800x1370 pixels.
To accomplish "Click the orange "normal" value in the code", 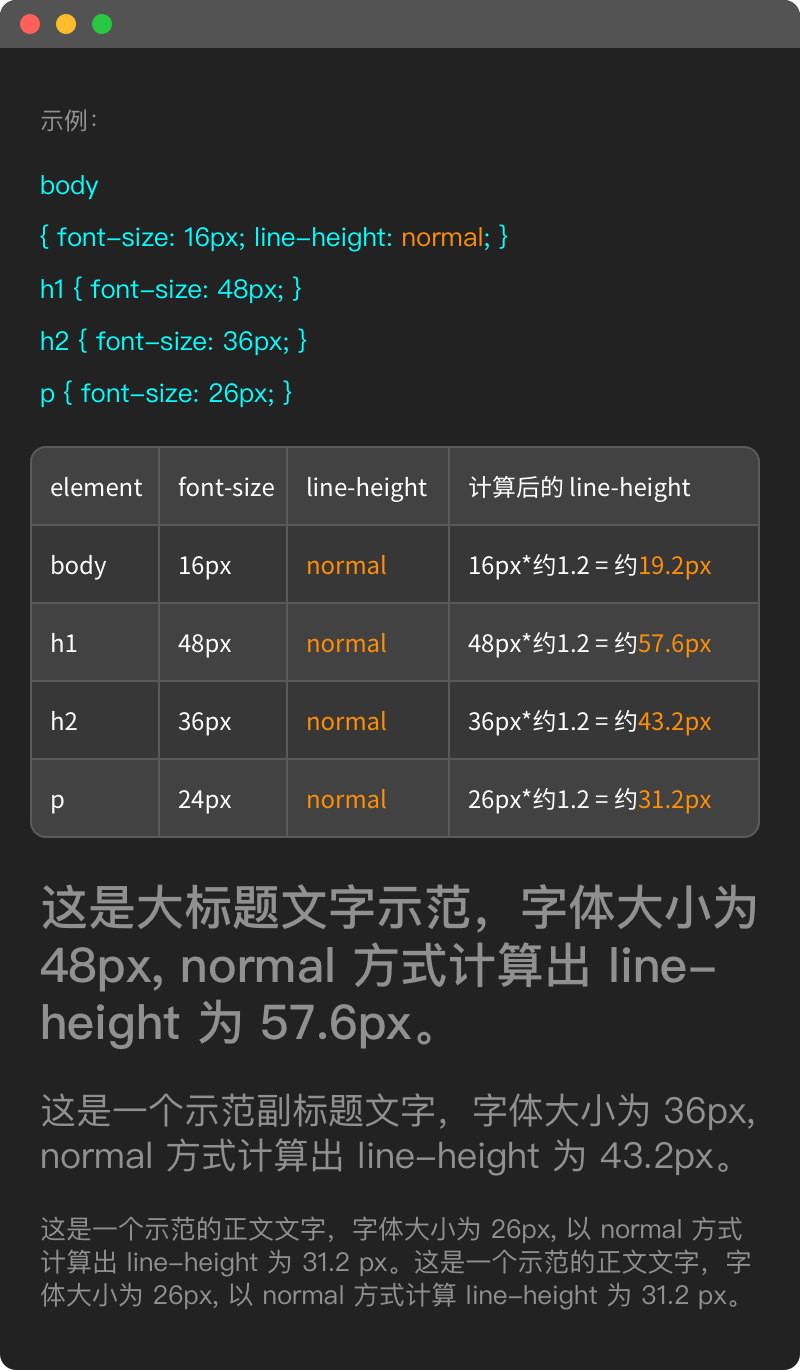I will [441, 238].
